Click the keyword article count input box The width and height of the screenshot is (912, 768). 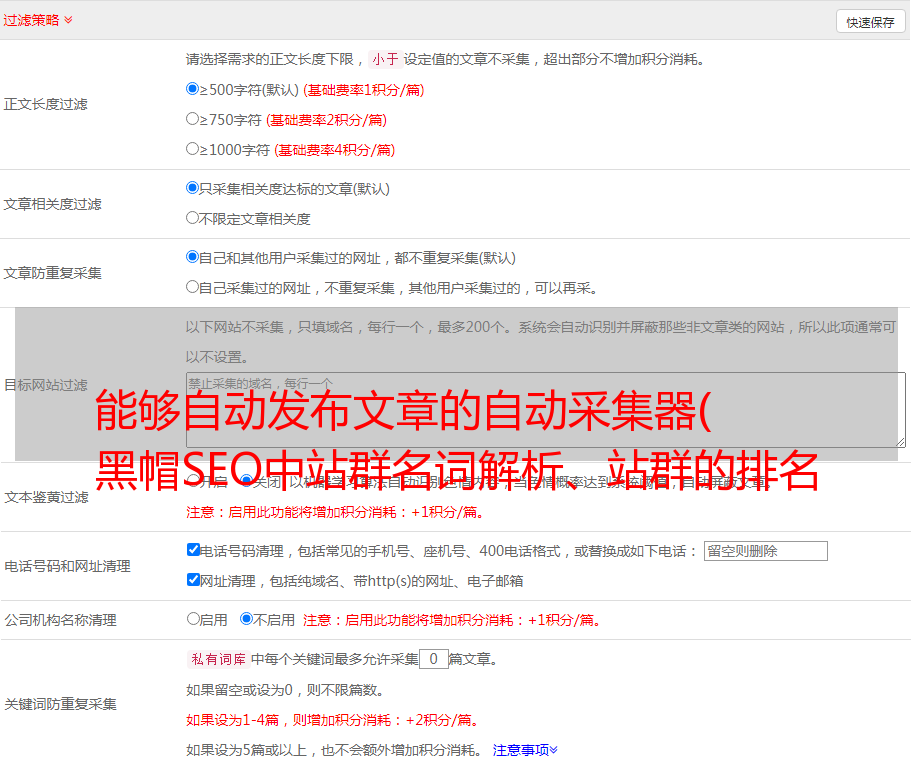point(433,659)
